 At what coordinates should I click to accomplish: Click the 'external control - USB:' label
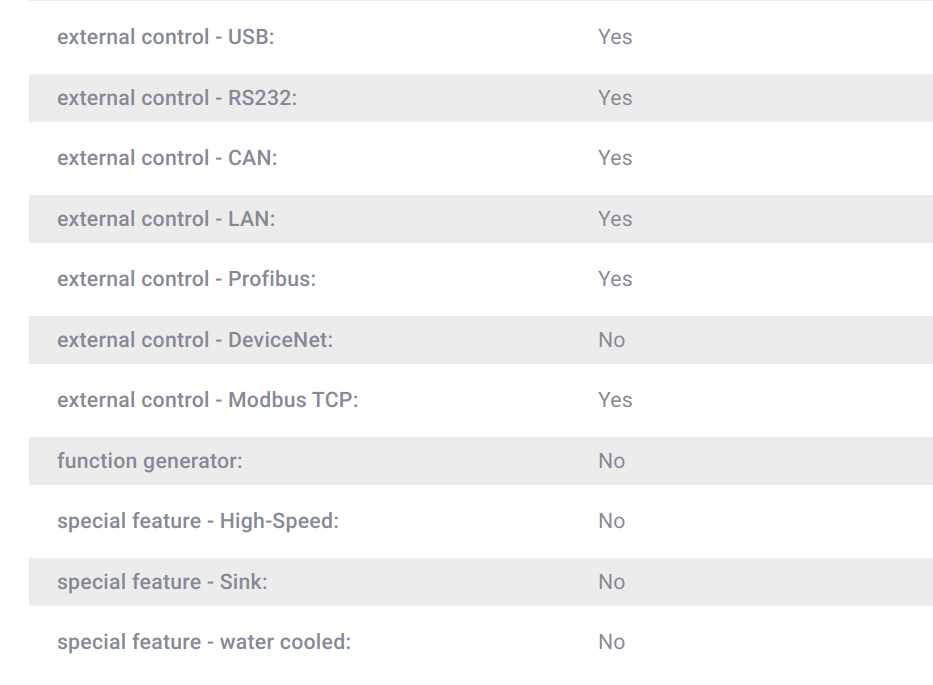(x=165, y=37)
